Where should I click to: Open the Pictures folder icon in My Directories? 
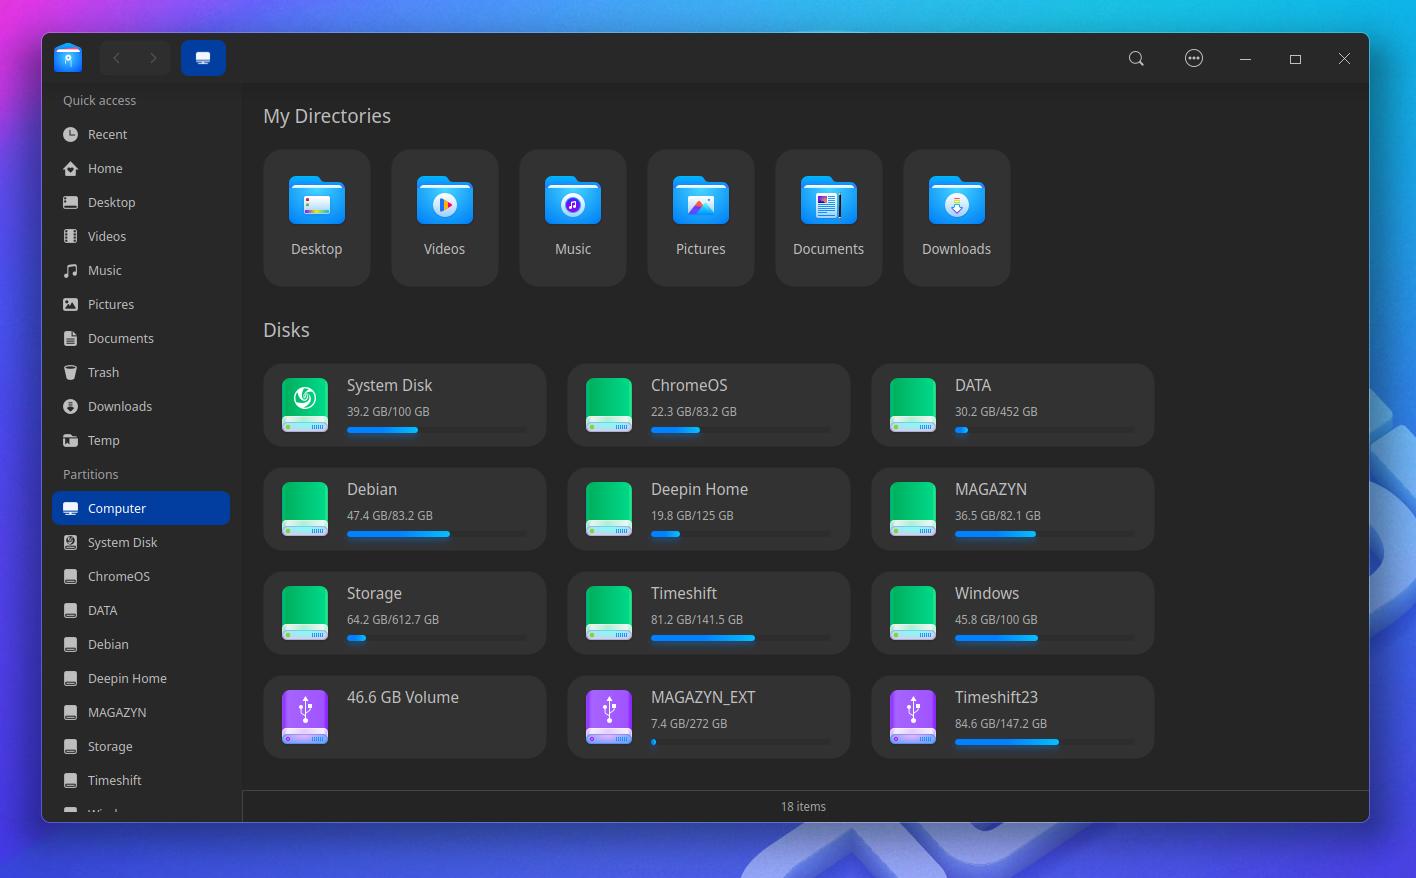point(701,200)
